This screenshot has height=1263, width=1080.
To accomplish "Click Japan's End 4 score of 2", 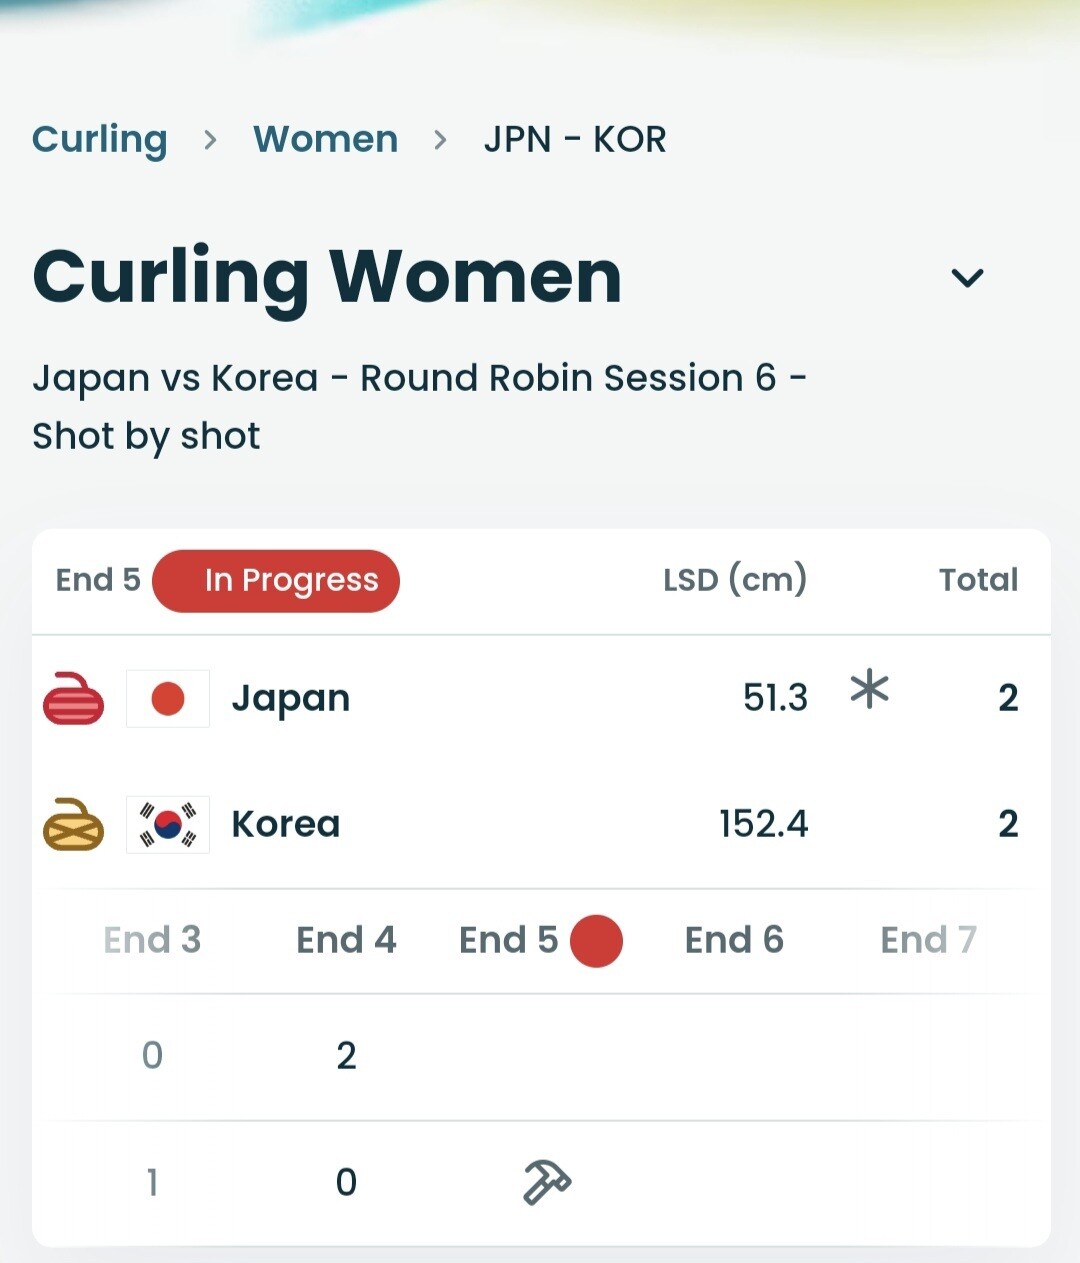I will pyautogui.click(x=346, y=1056).
